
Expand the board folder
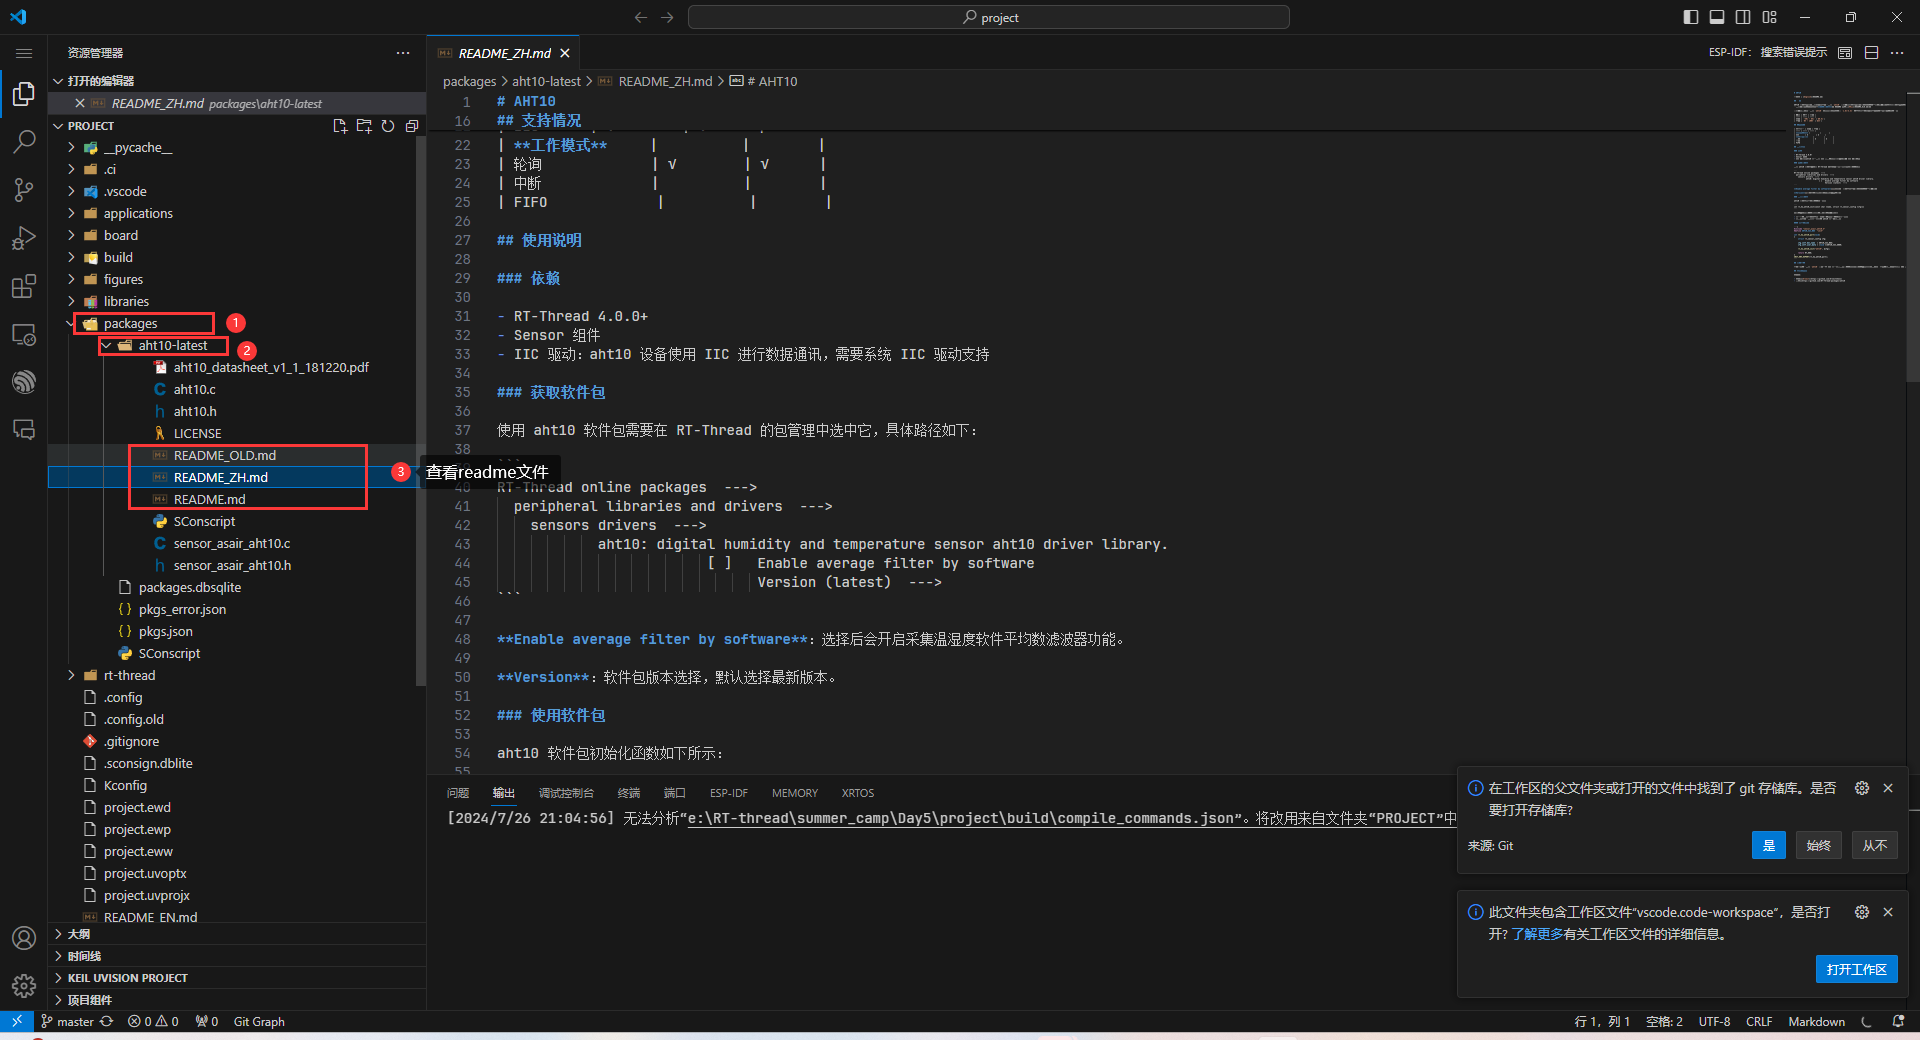[x=71, y=235]
